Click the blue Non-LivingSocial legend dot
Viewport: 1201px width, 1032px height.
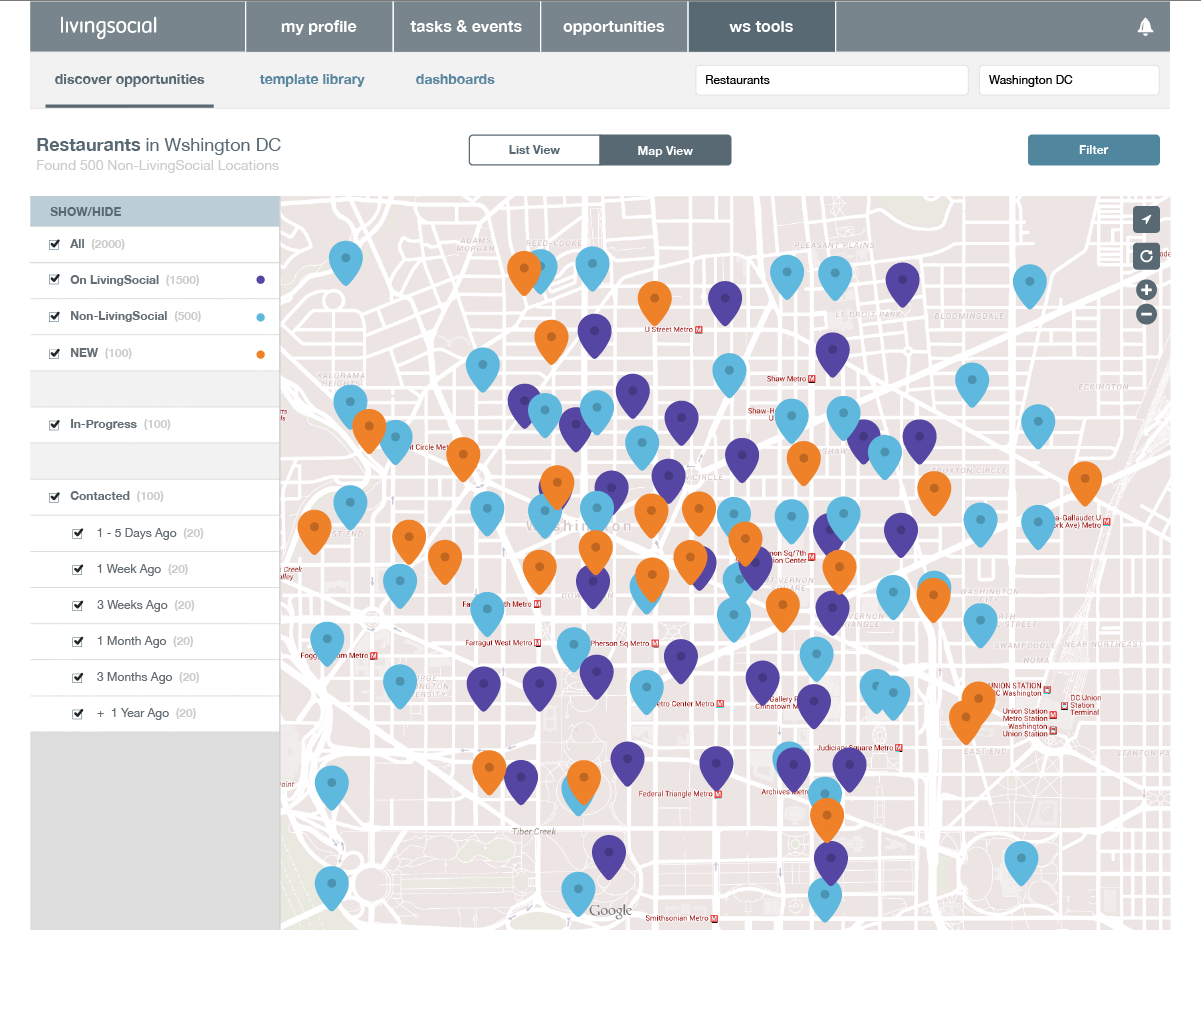pos(260,317)
